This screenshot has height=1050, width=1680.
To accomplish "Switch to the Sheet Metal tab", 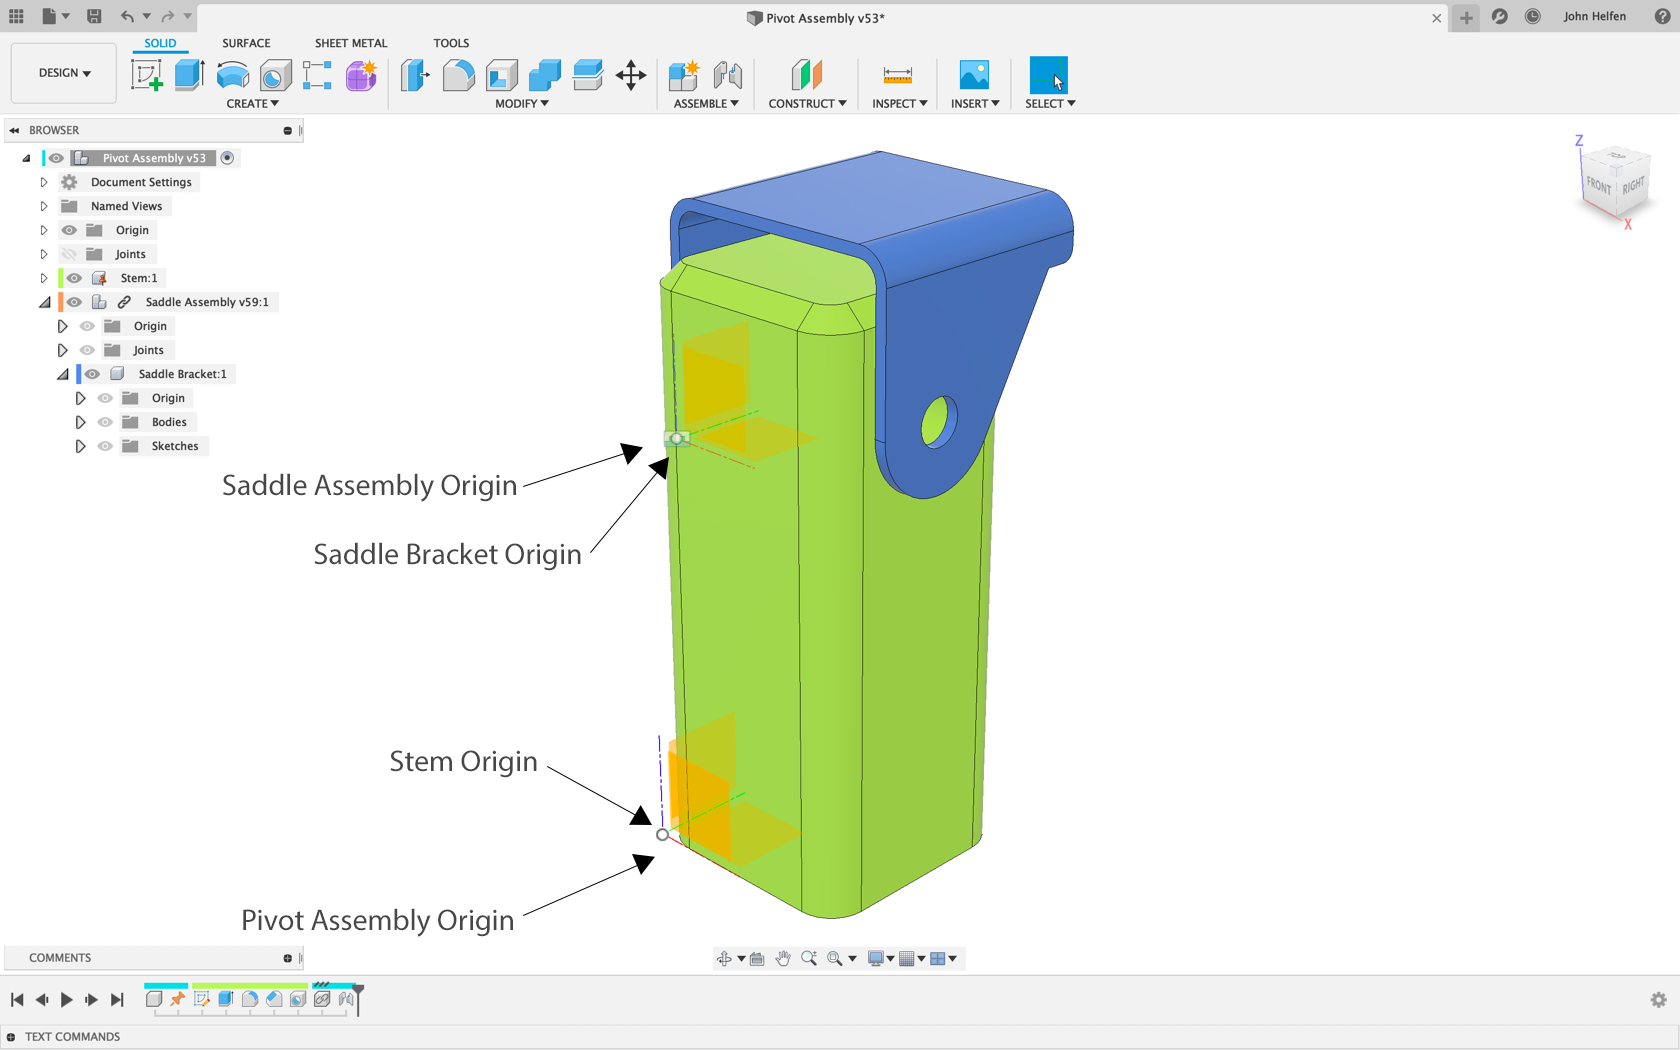I will coord(350,43).
